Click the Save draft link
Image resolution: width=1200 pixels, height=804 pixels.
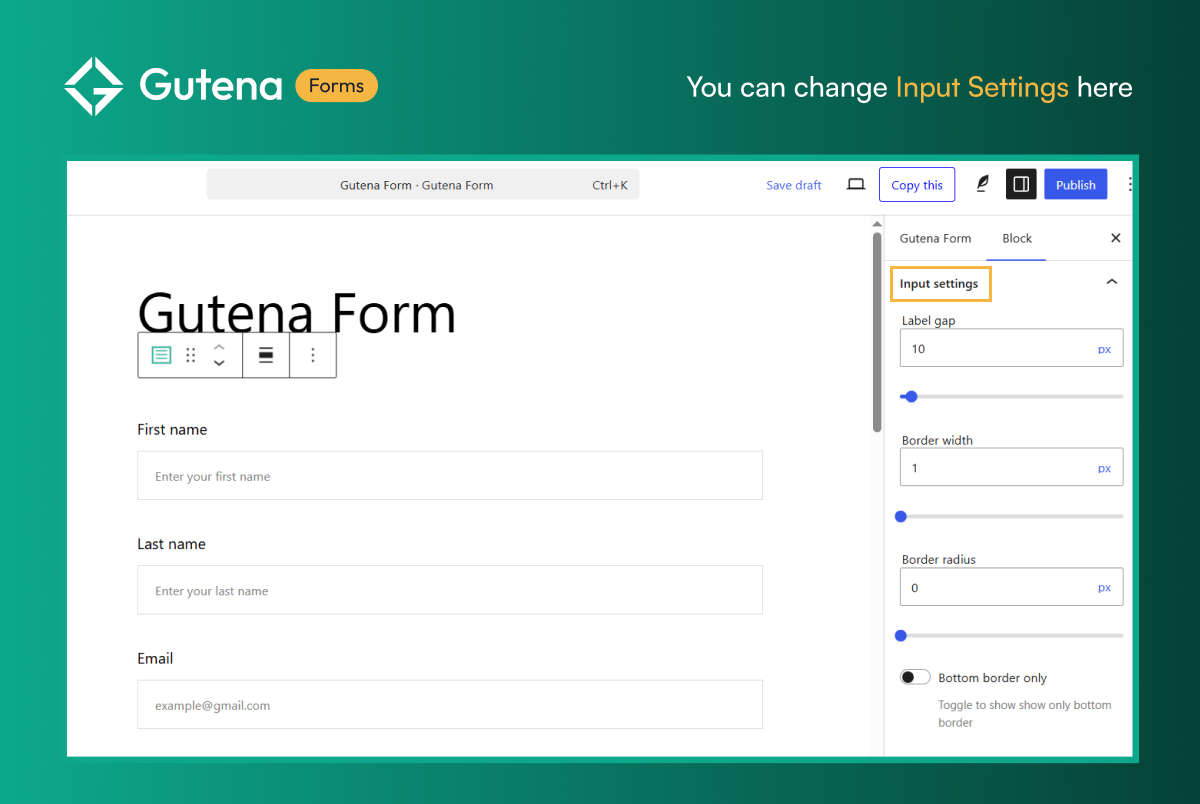(x=793, y=185)
